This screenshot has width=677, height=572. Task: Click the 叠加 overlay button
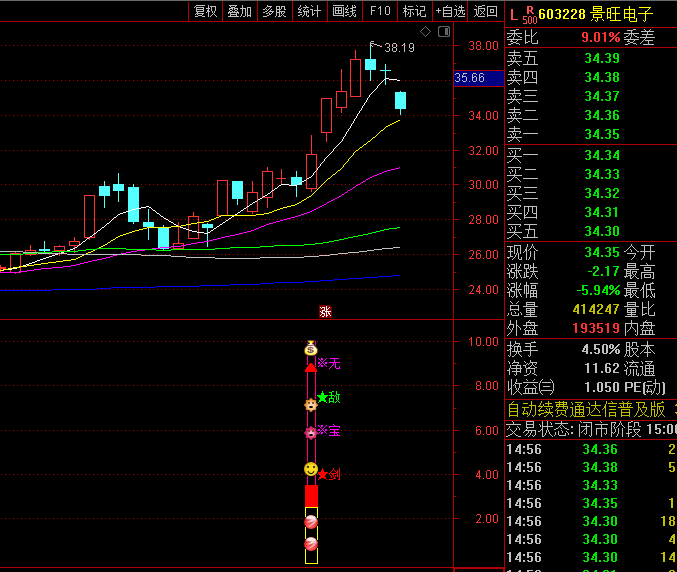pos(240,11)
